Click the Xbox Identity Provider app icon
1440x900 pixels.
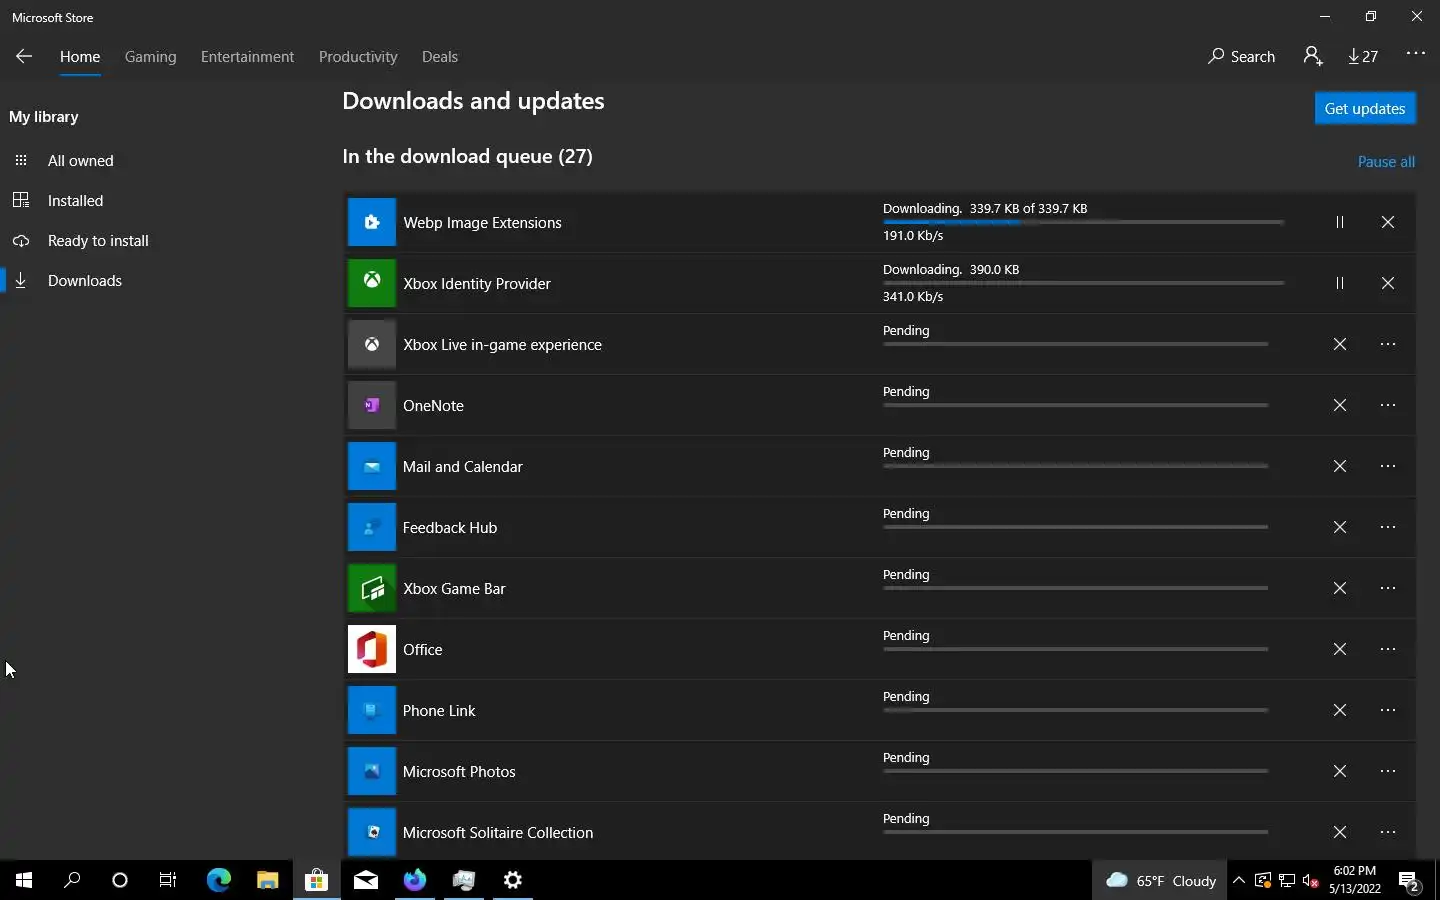[372, 283]
